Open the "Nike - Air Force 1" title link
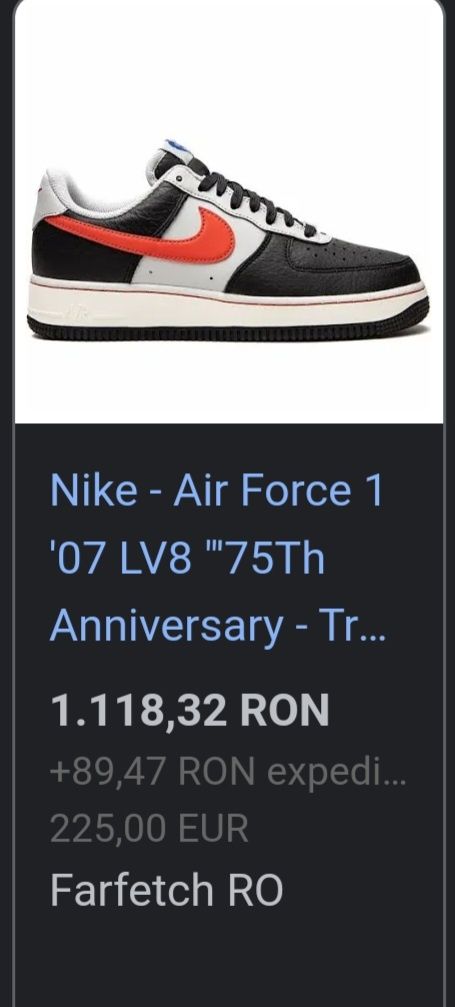Screen dimensions: 455x1007 pyautogui.click(x=217, y=491)
